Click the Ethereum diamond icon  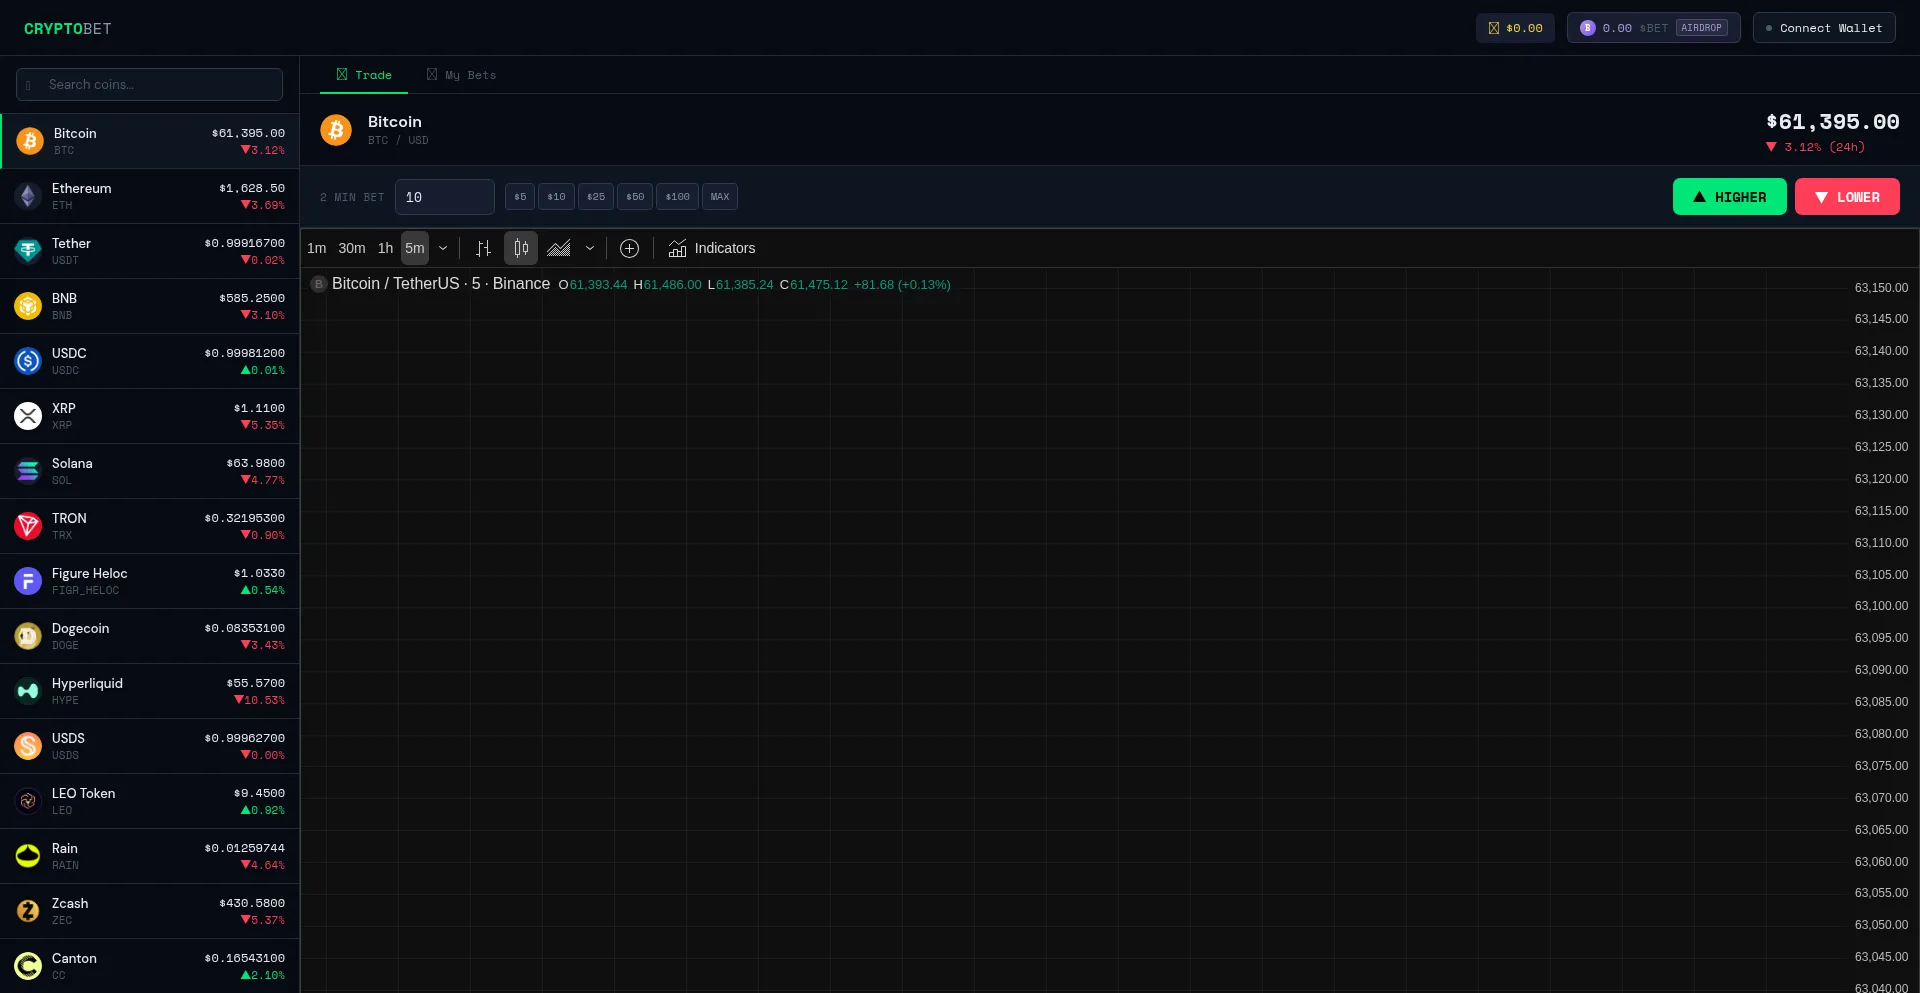tap(28, 196)
